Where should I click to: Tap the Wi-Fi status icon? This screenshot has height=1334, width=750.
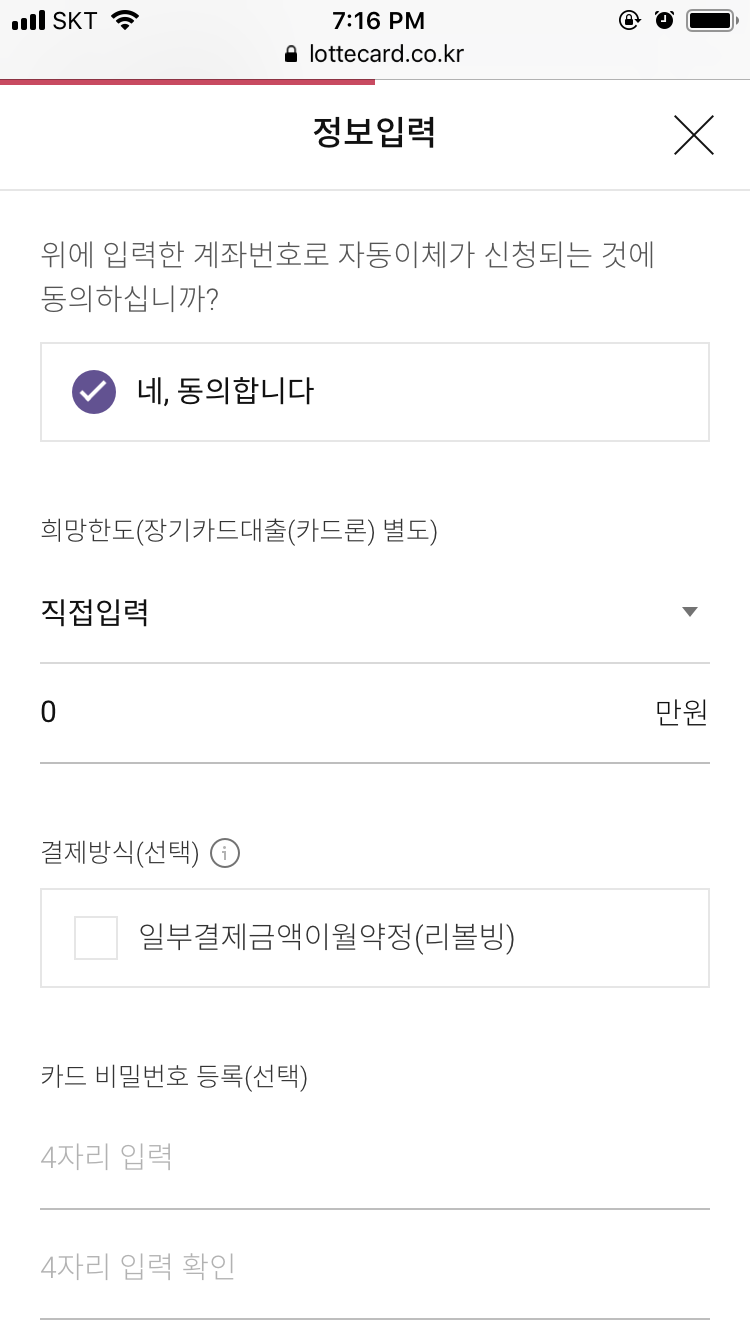click(125, 20)
